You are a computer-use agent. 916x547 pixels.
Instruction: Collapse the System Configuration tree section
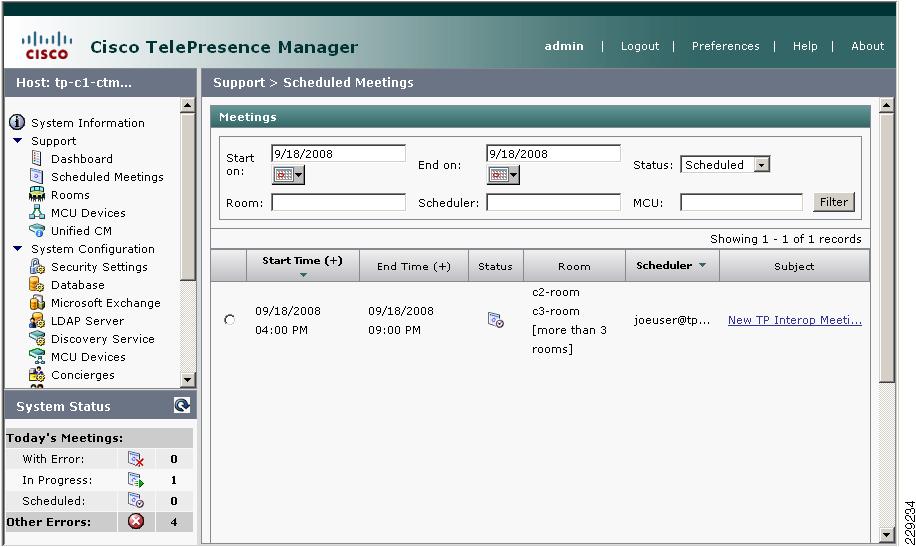click(18, 248)
